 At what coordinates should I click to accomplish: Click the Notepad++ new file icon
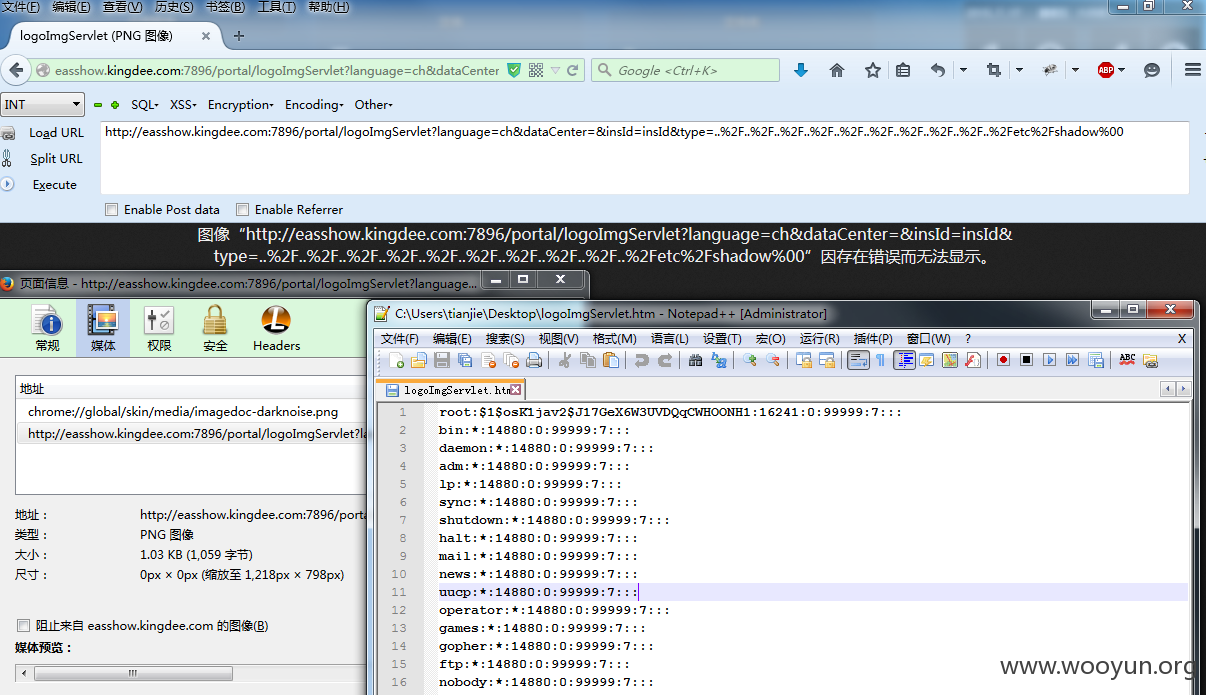point(397,361)
